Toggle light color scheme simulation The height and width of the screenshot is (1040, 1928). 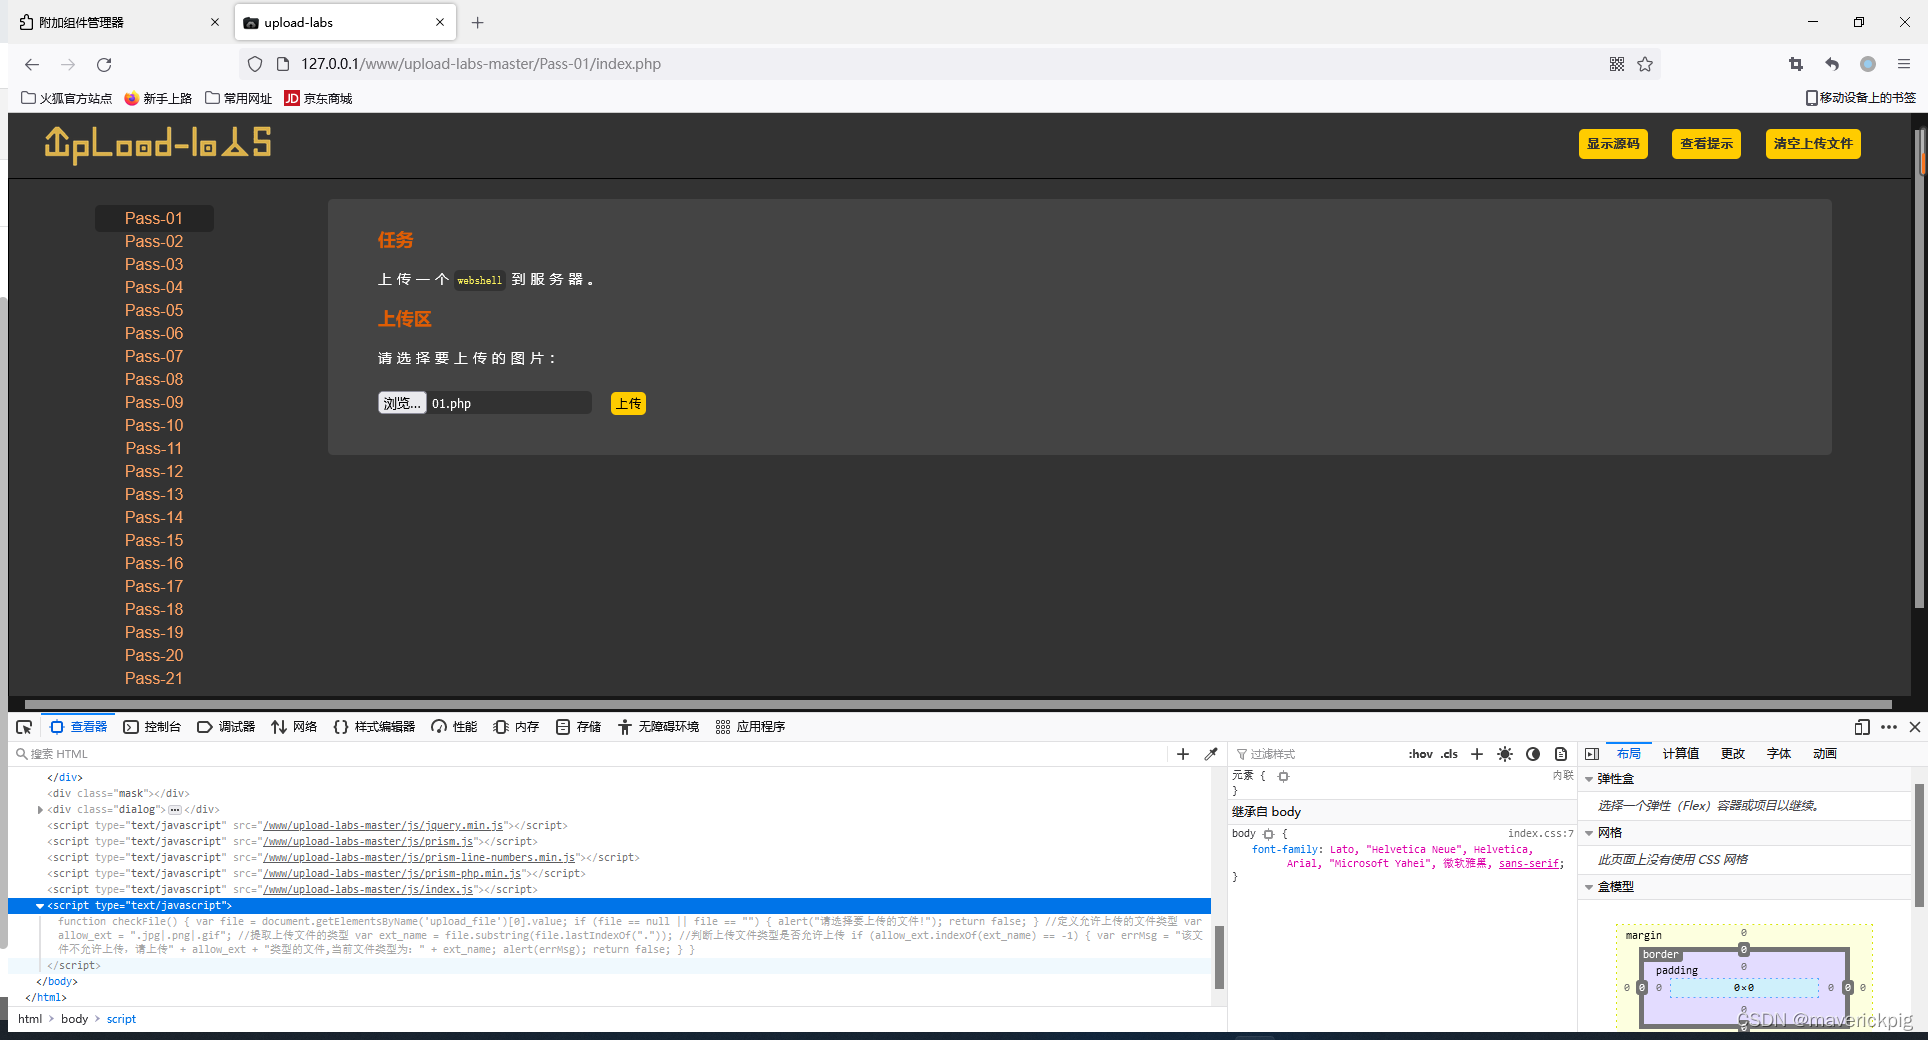1505,754
